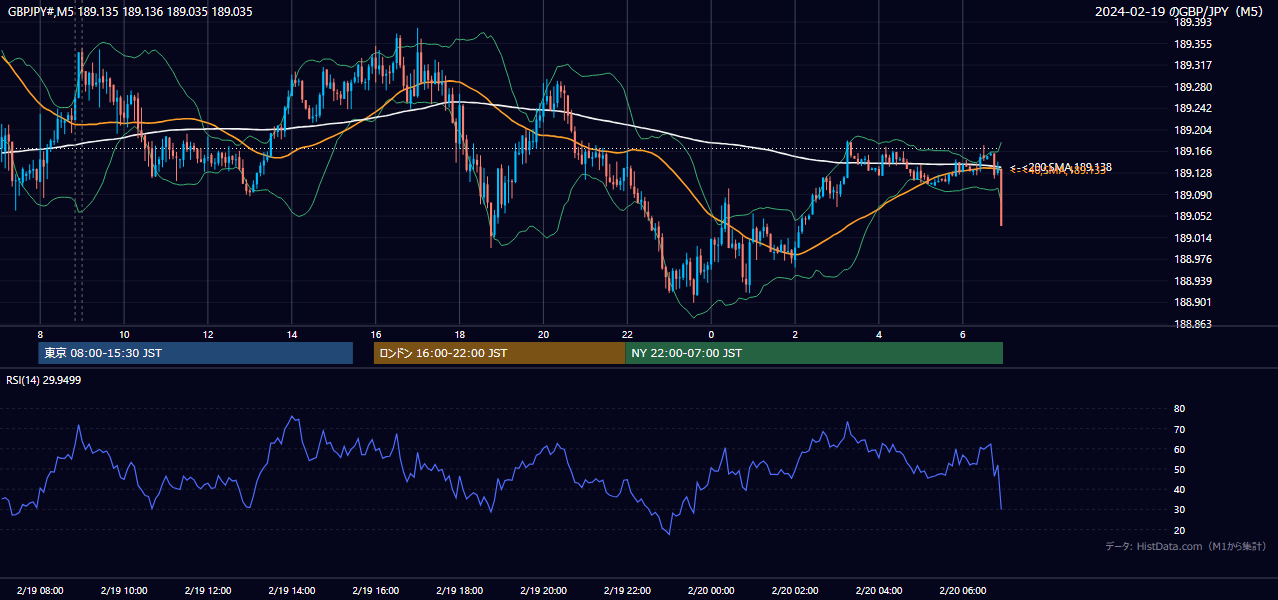Click the 2/20 00:00 time axis label

(711, 591)
